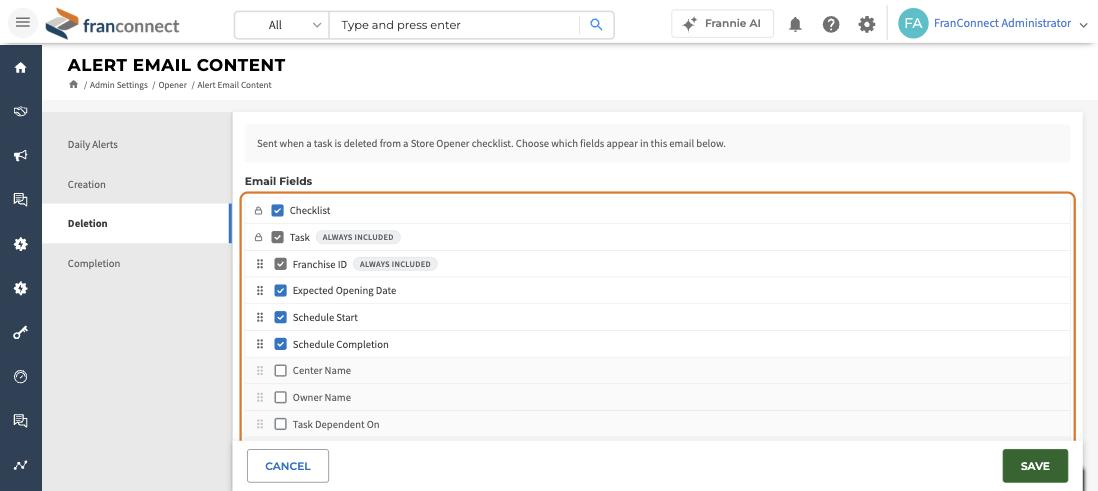Click the Center Name drag handle
1098x491 pixels.
click(260, 371)
